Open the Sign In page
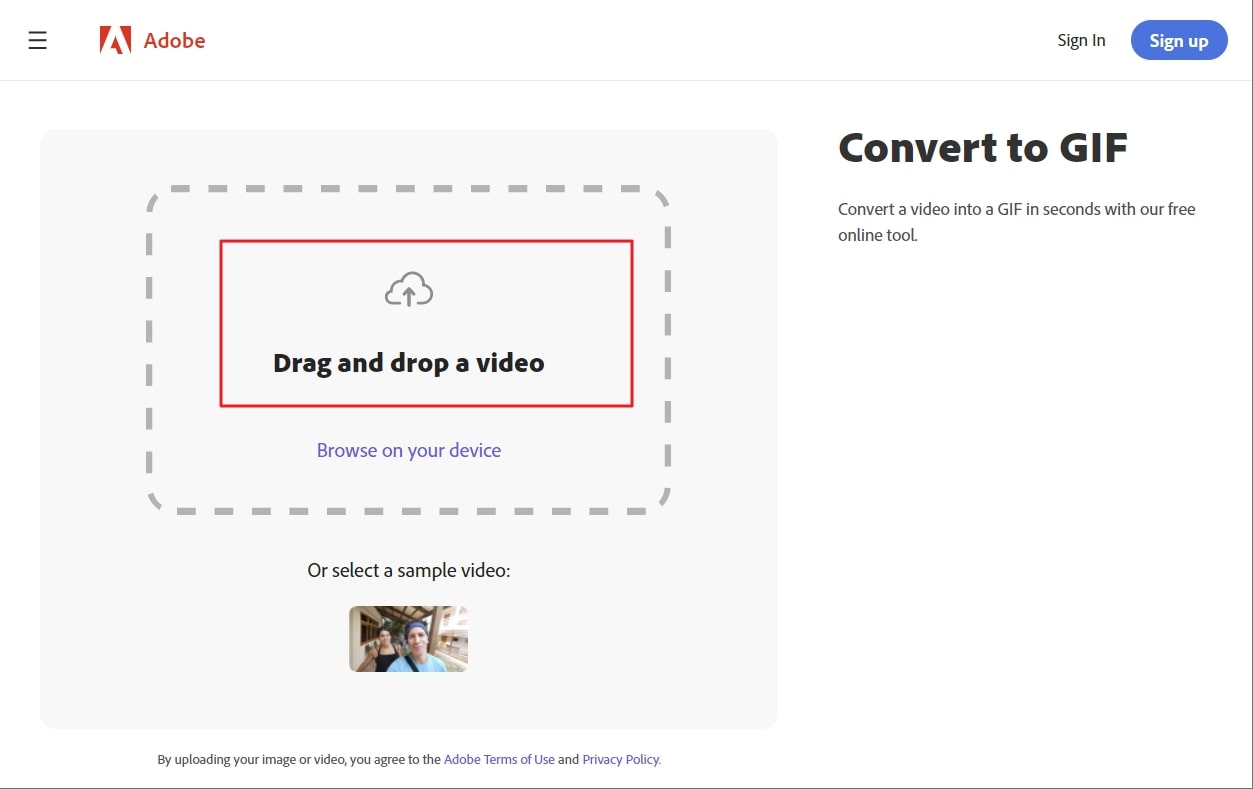 point(1081,41)
